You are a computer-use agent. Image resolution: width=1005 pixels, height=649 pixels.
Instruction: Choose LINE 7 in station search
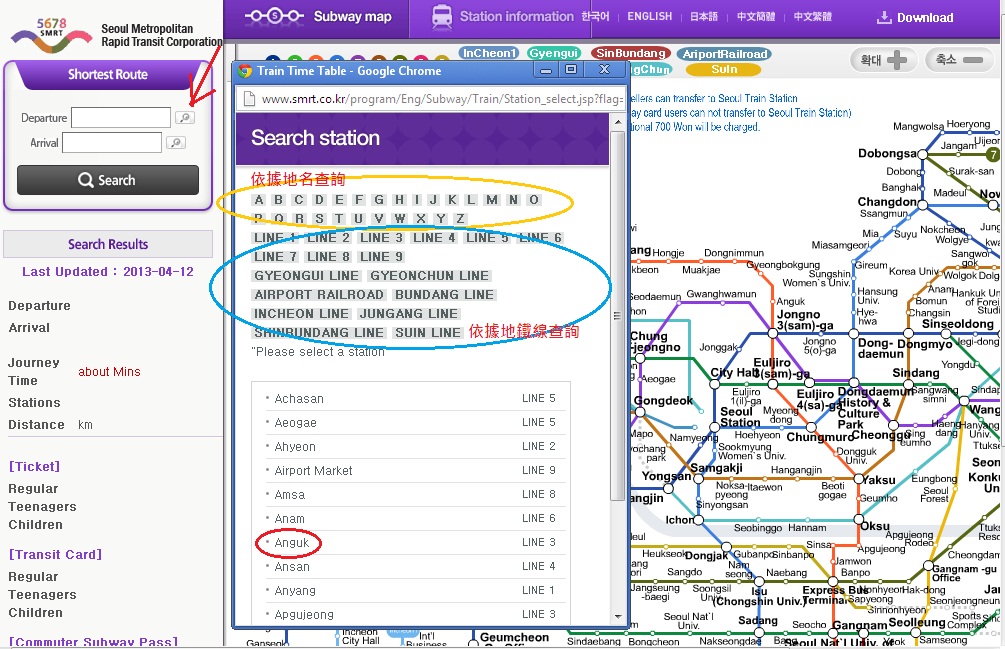[x=276, y=257]
